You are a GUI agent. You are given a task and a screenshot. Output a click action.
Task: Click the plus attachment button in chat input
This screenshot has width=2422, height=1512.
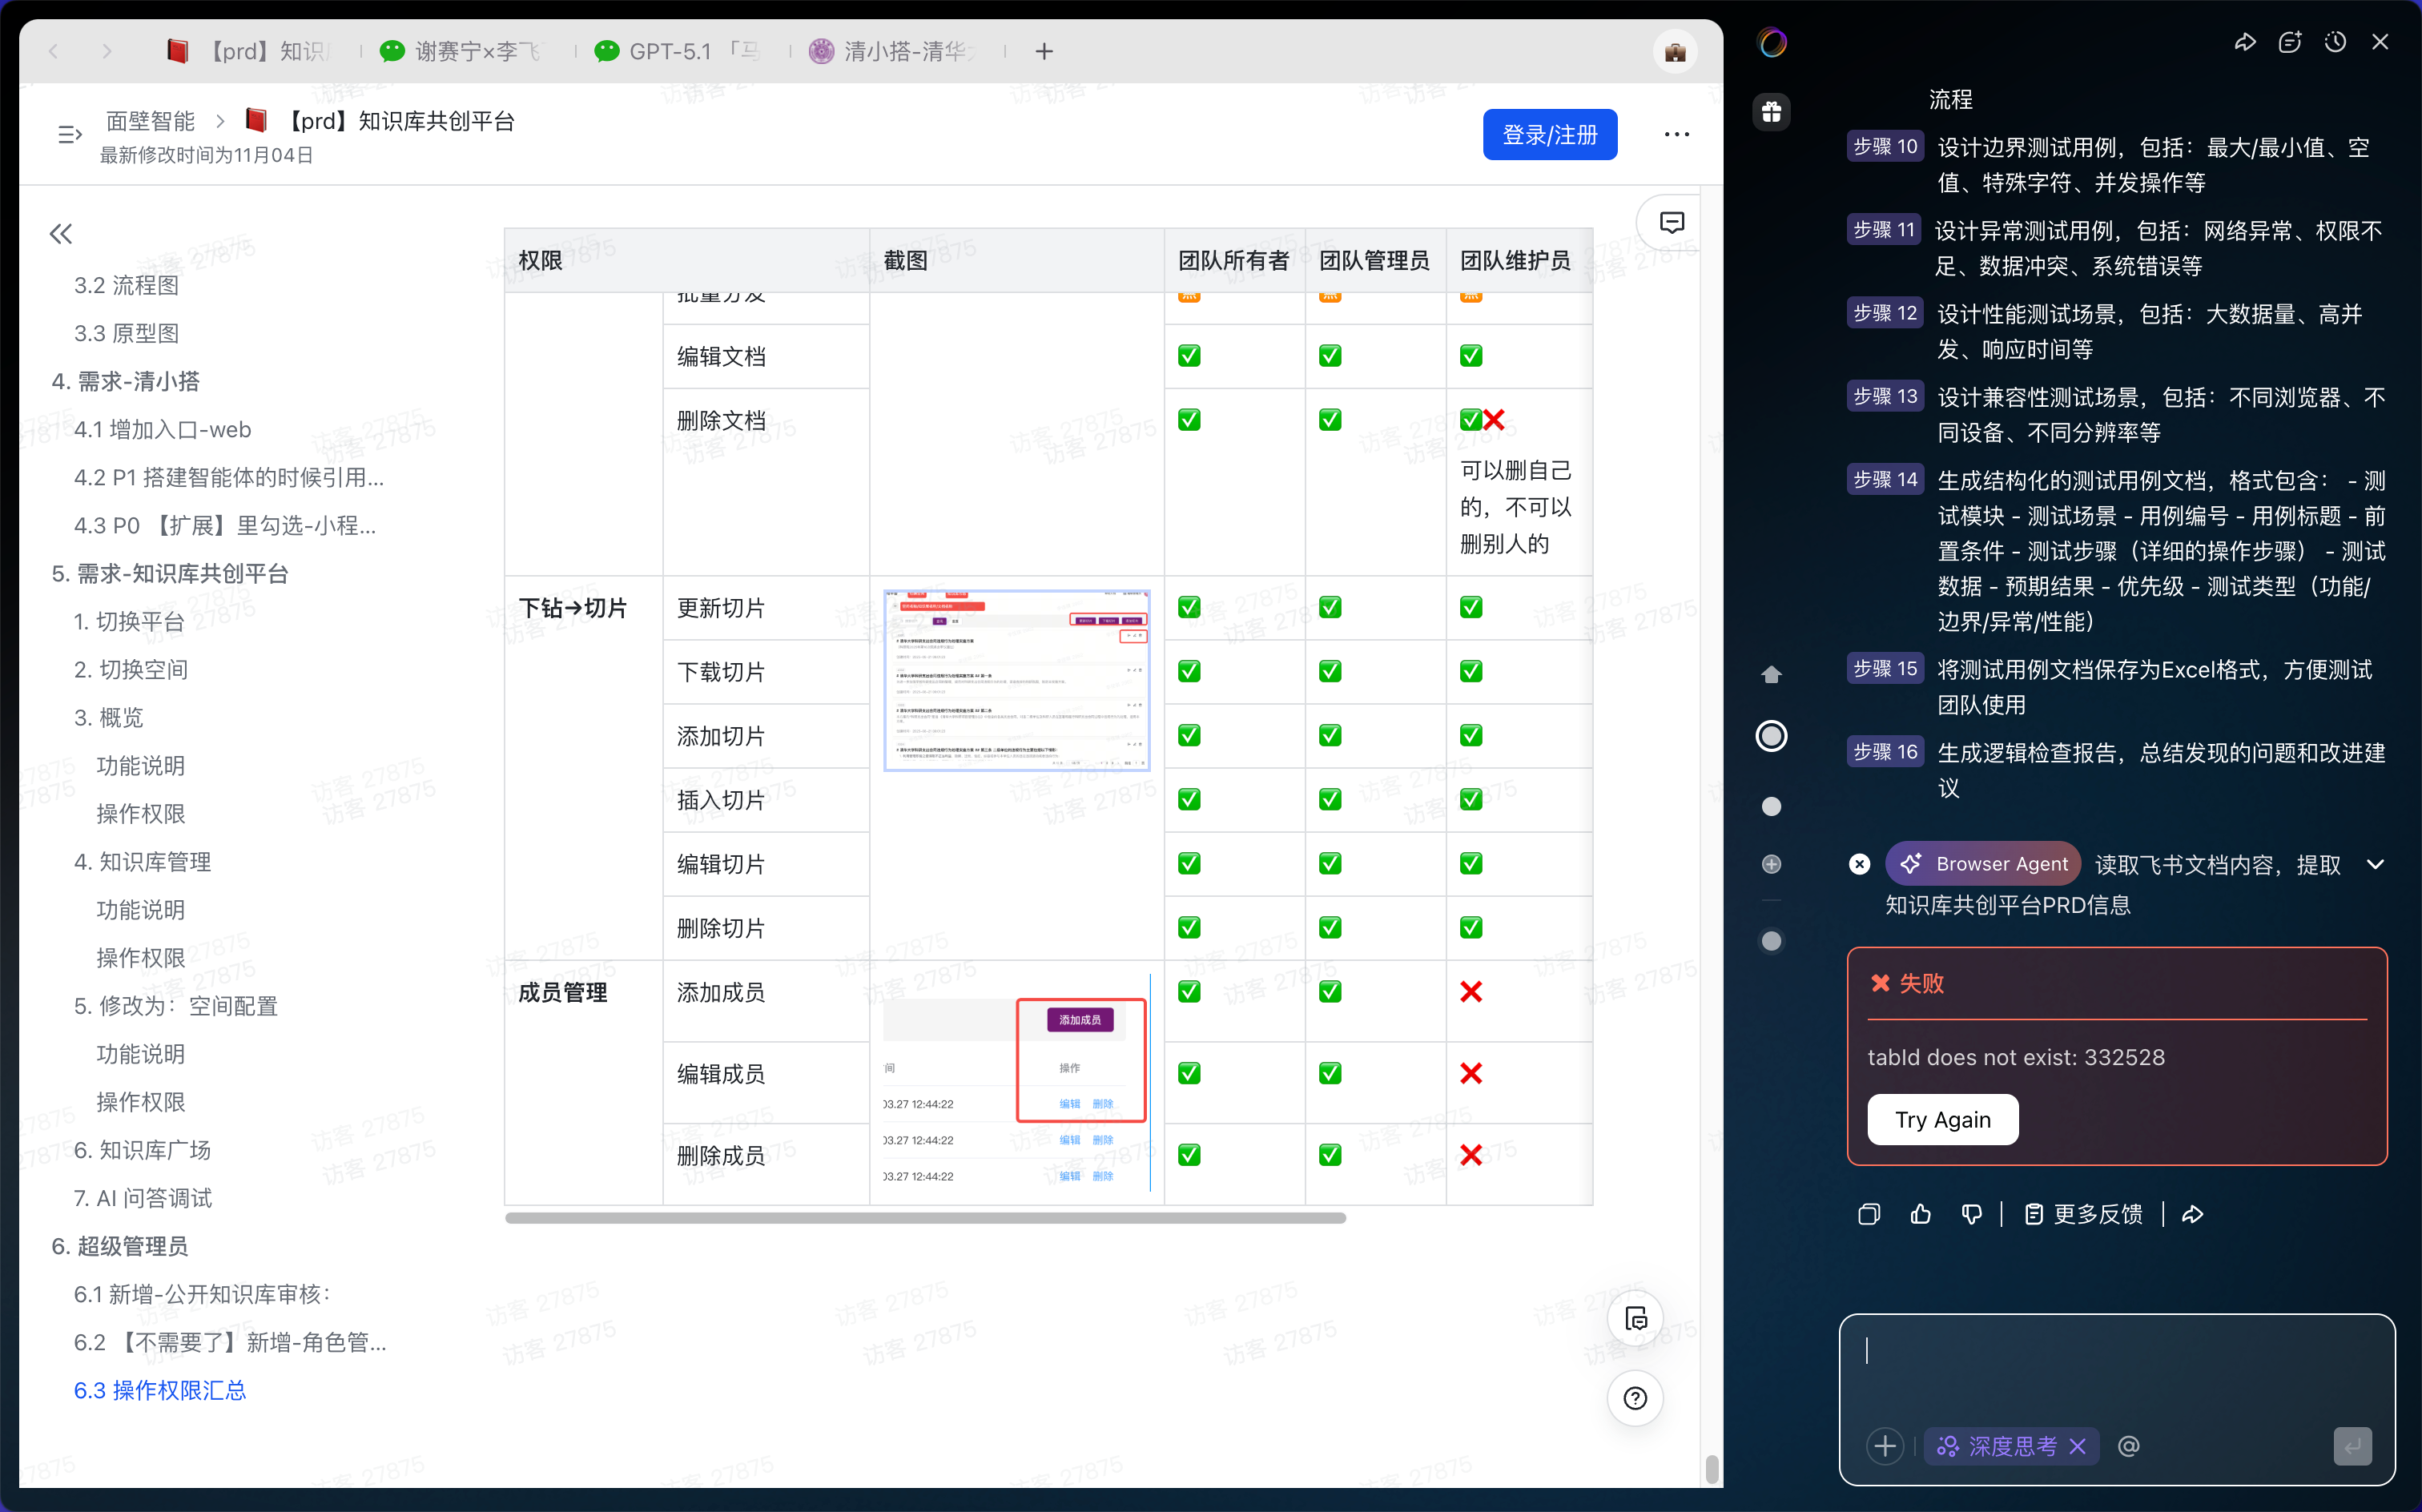tap(1885, 1446)
